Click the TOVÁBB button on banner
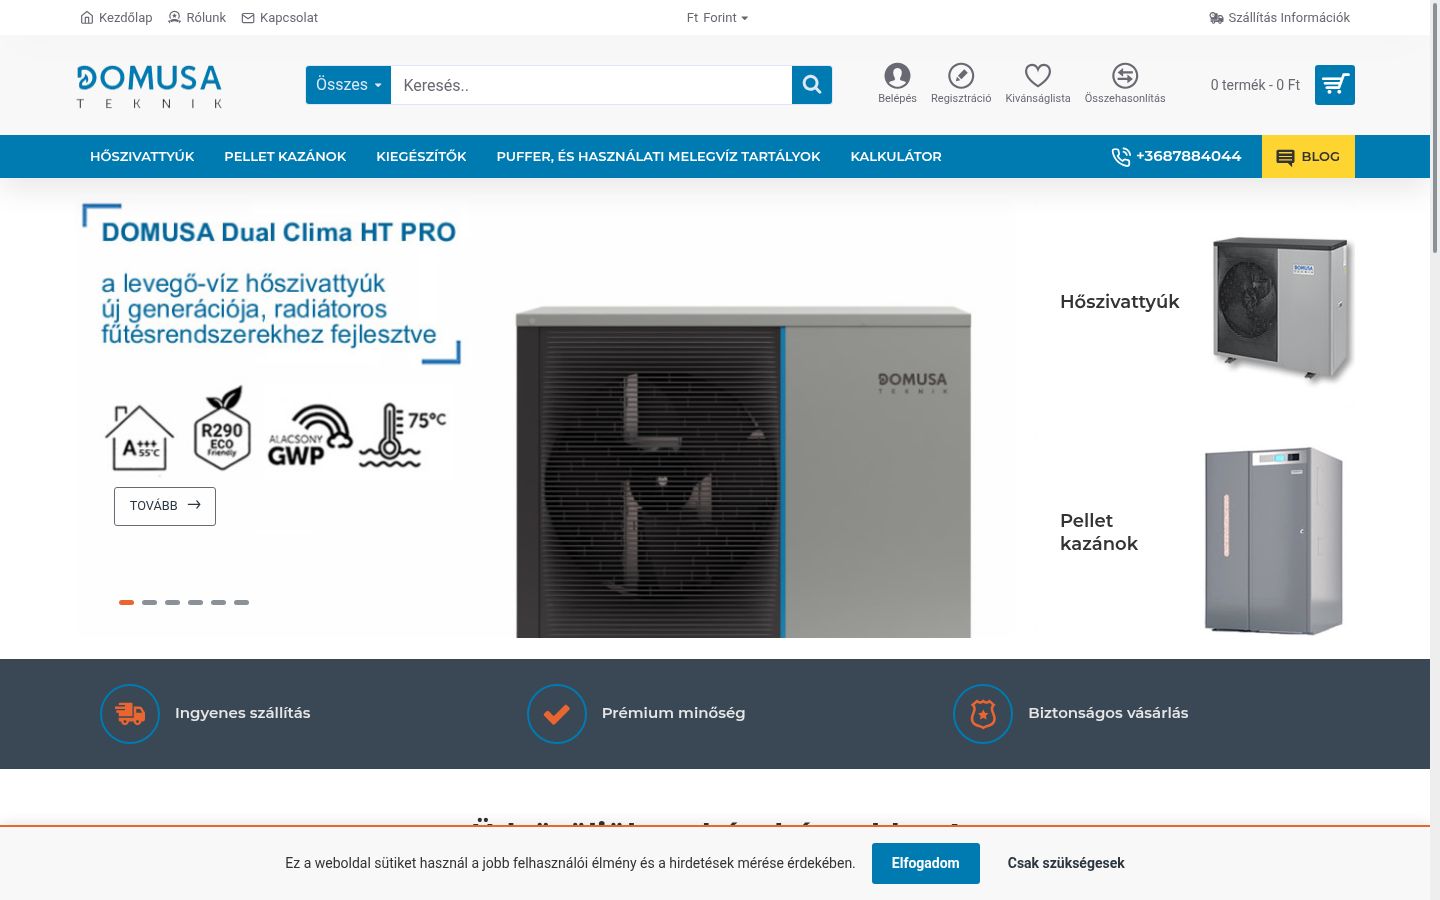The width and height of the screenshot is (1440, 900). point(165,506)
